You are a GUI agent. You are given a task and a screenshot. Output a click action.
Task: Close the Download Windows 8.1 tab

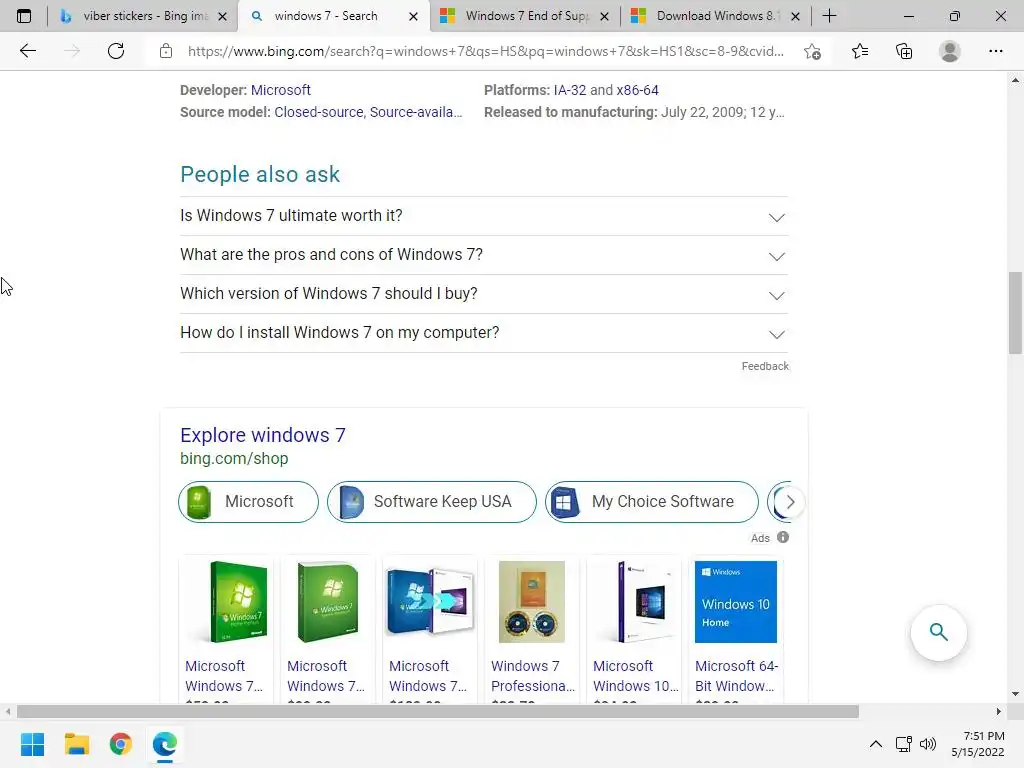[795, 16]
